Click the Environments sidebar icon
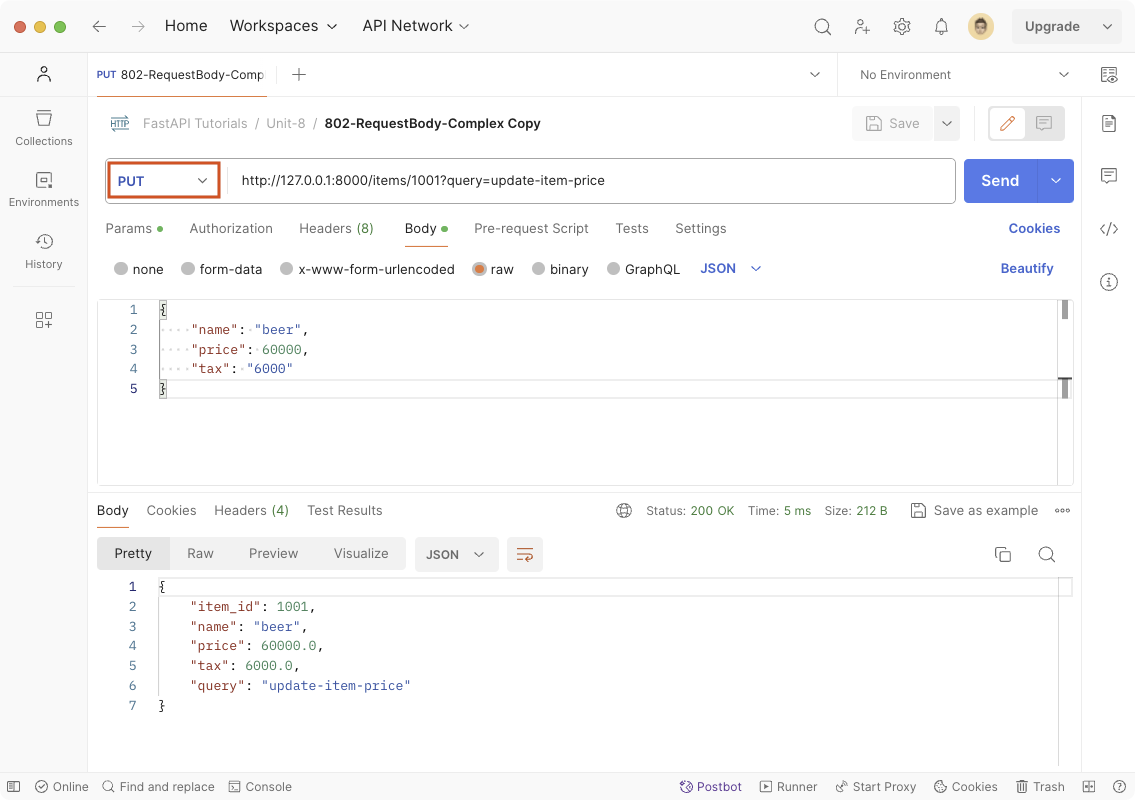 click(44, 189)
